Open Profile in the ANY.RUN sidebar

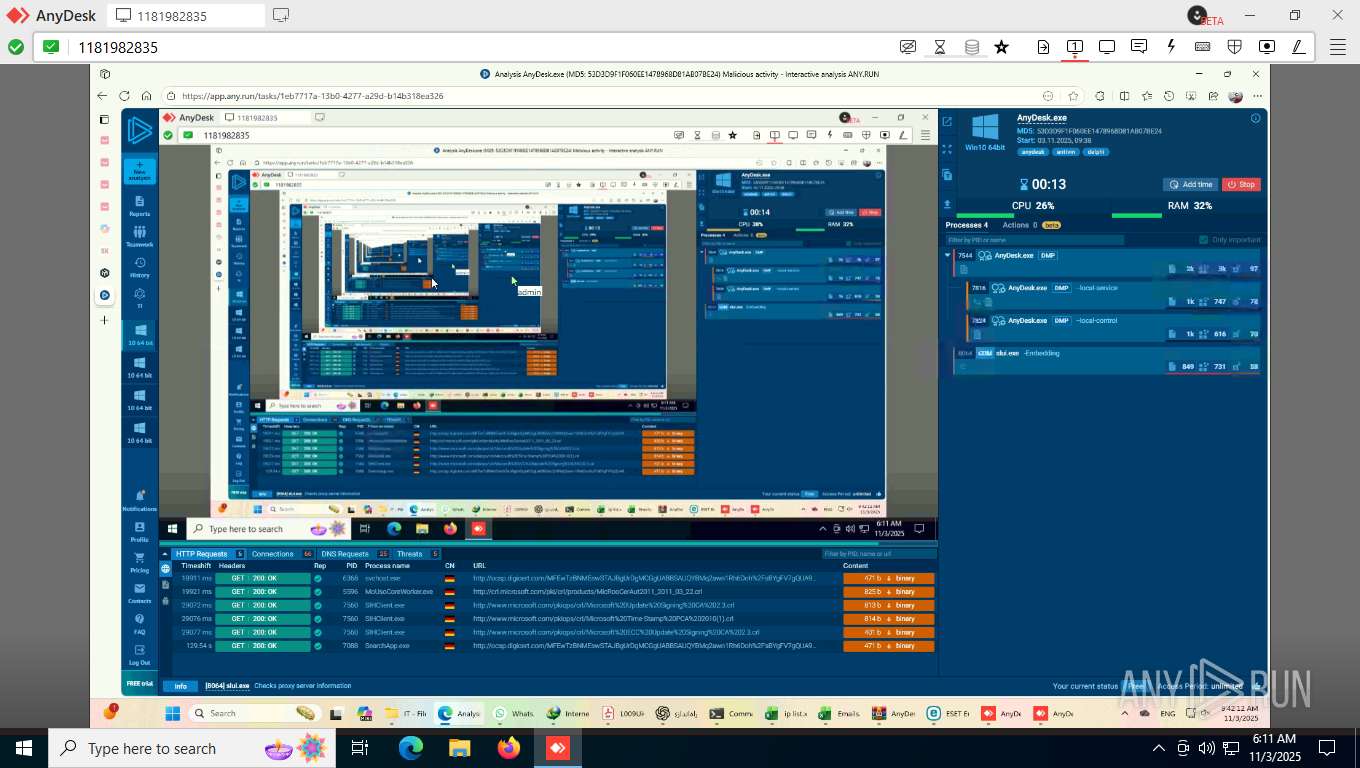pyautogui.click(x=139, y=532)
